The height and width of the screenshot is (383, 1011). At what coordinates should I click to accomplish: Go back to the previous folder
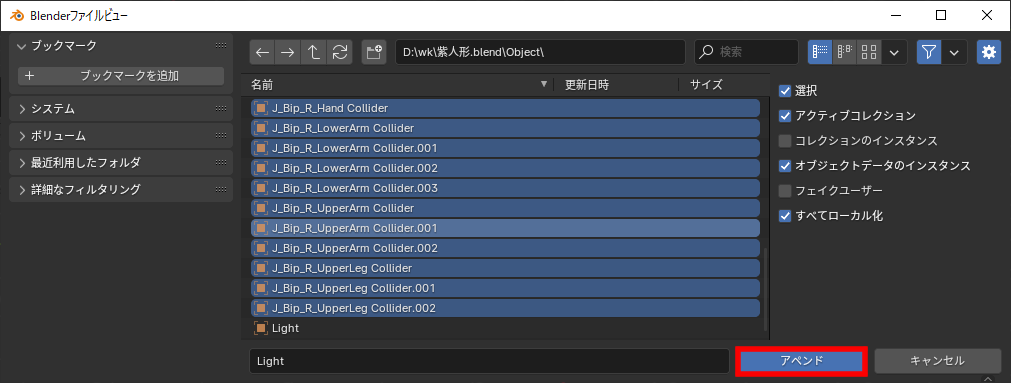[x=262, y=53]
